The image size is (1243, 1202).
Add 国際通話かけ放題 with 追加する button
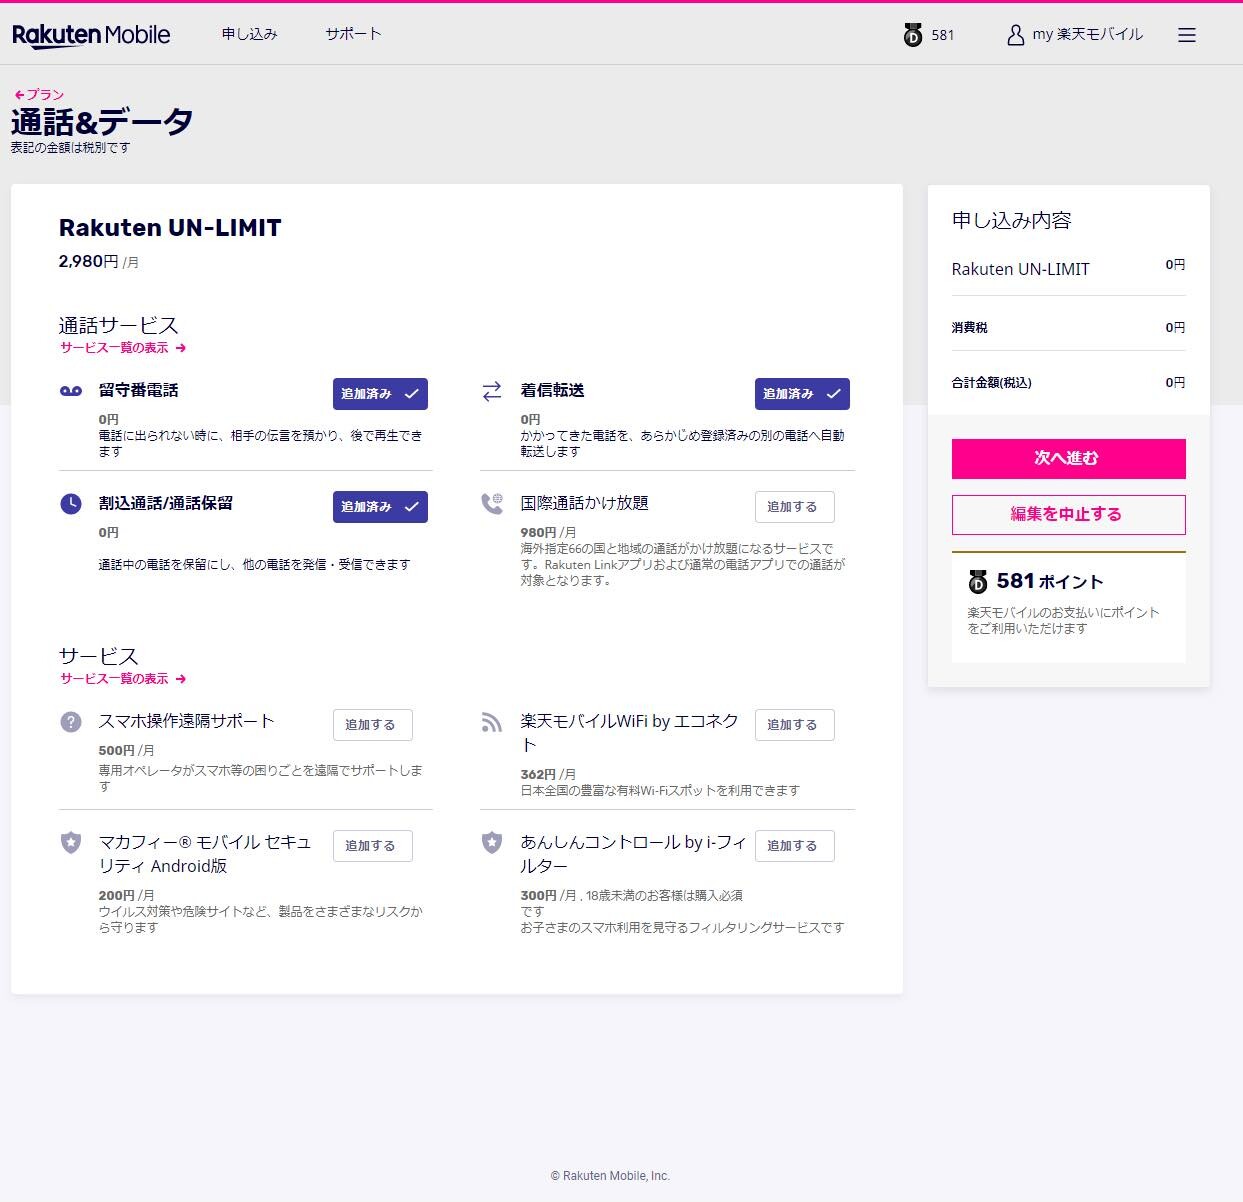(794, 507)
